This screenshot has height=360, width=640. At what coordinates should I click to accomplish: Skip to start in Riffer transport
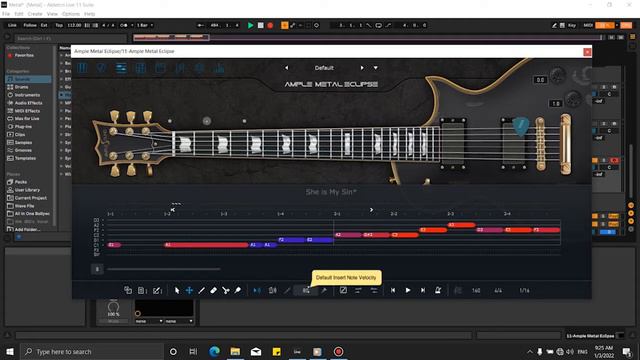[393, 290]
